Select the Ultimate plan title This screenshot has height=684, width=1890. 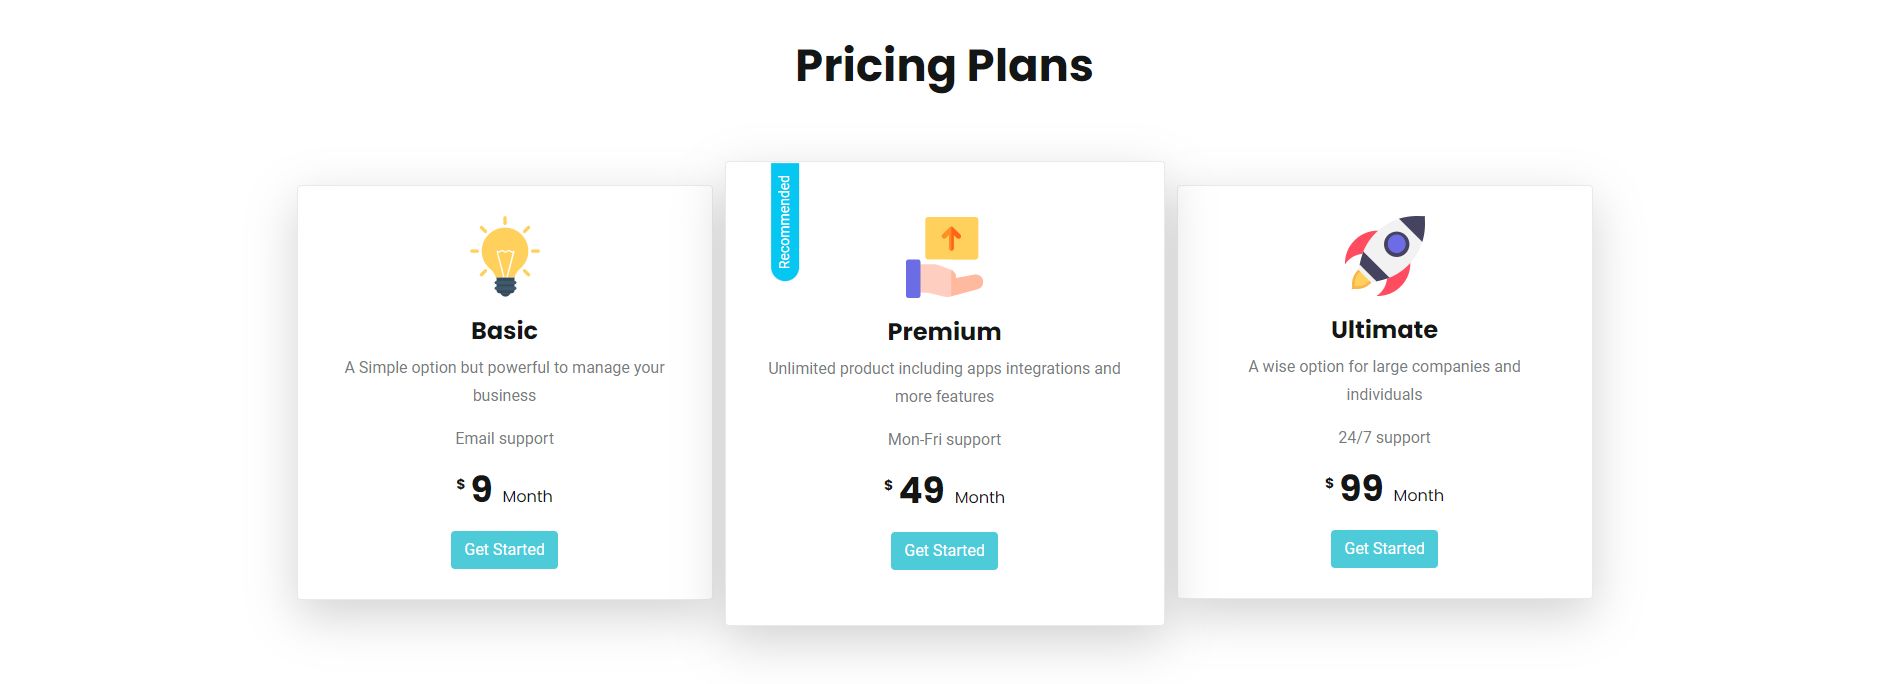tap(1384, 329)
